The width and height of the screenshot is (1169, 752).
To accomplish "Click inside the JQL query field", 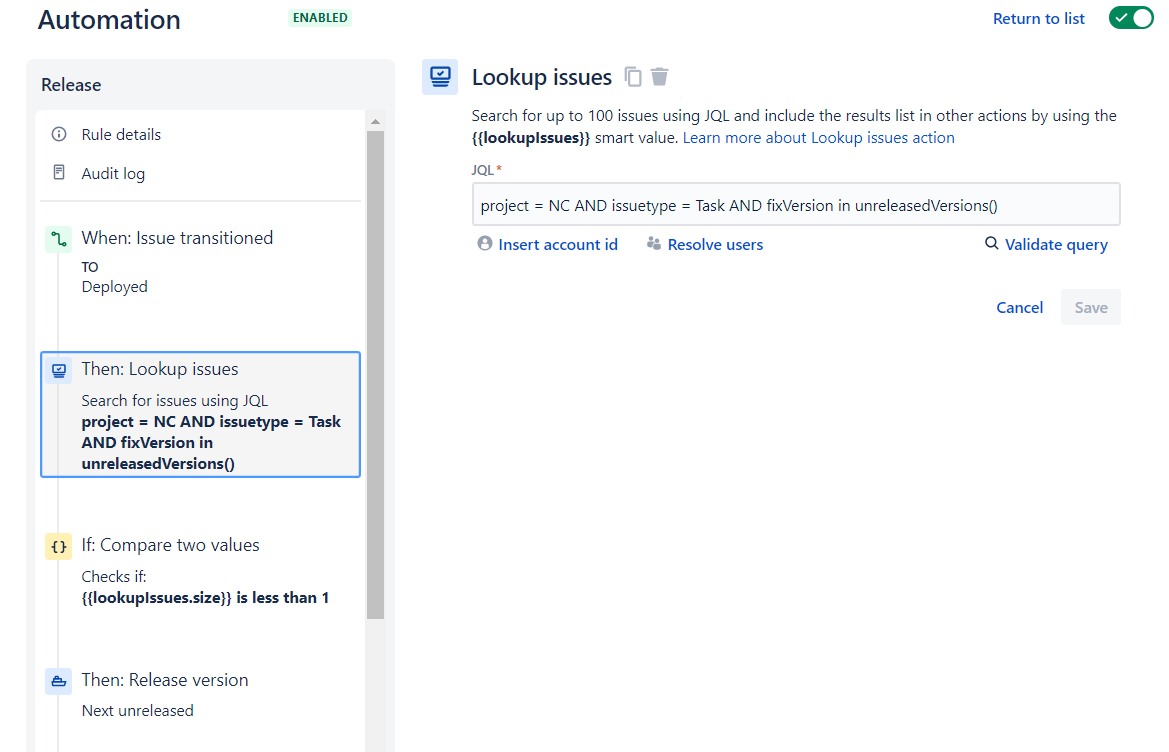I will pyautogui.click(x=795, y=204).
